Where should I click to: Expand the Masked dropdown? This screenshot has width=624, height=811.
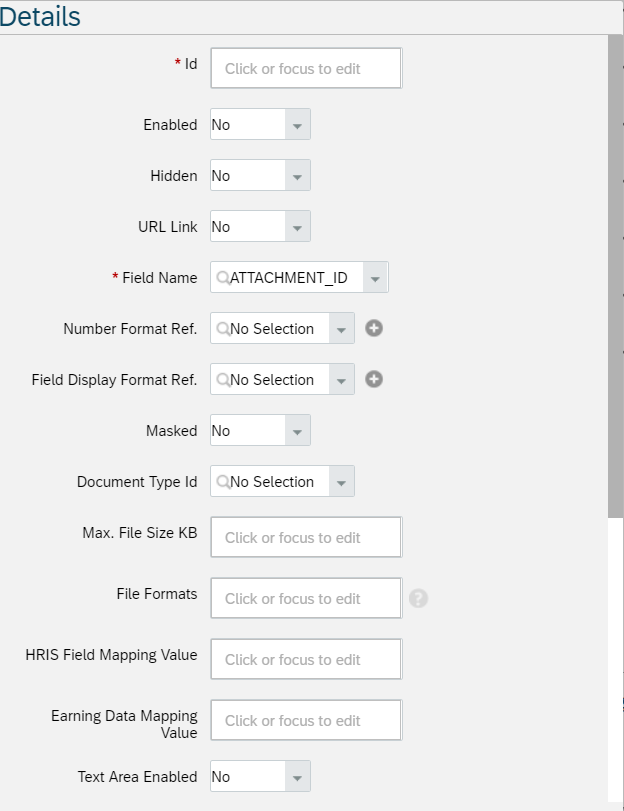pyautogui.click(x=298, y=430)
